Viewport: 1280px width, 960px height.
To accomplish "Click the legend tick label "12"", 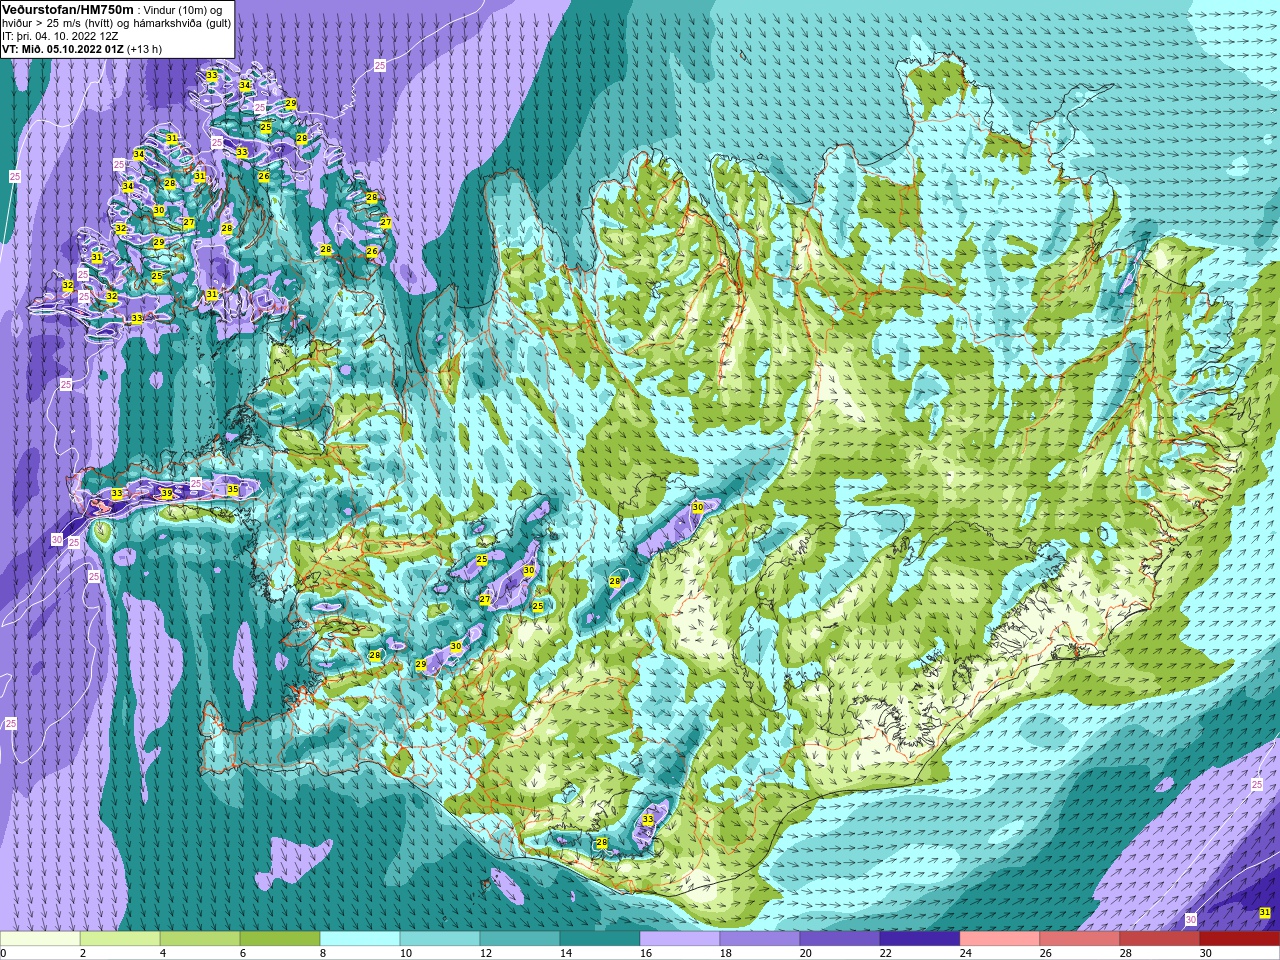I will pyautogui.click(x=485, y=953).
